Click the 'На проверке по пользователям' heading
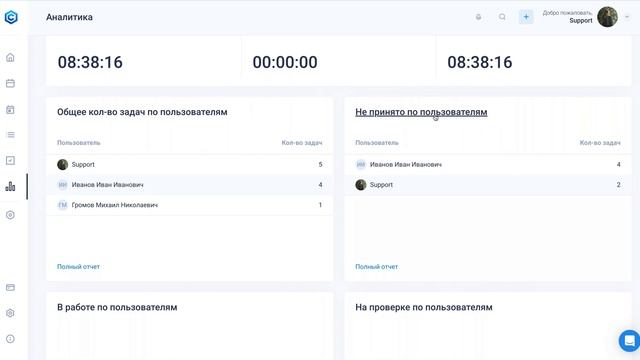640x360 pixels. pyautogui.click(x=424, y=307)
